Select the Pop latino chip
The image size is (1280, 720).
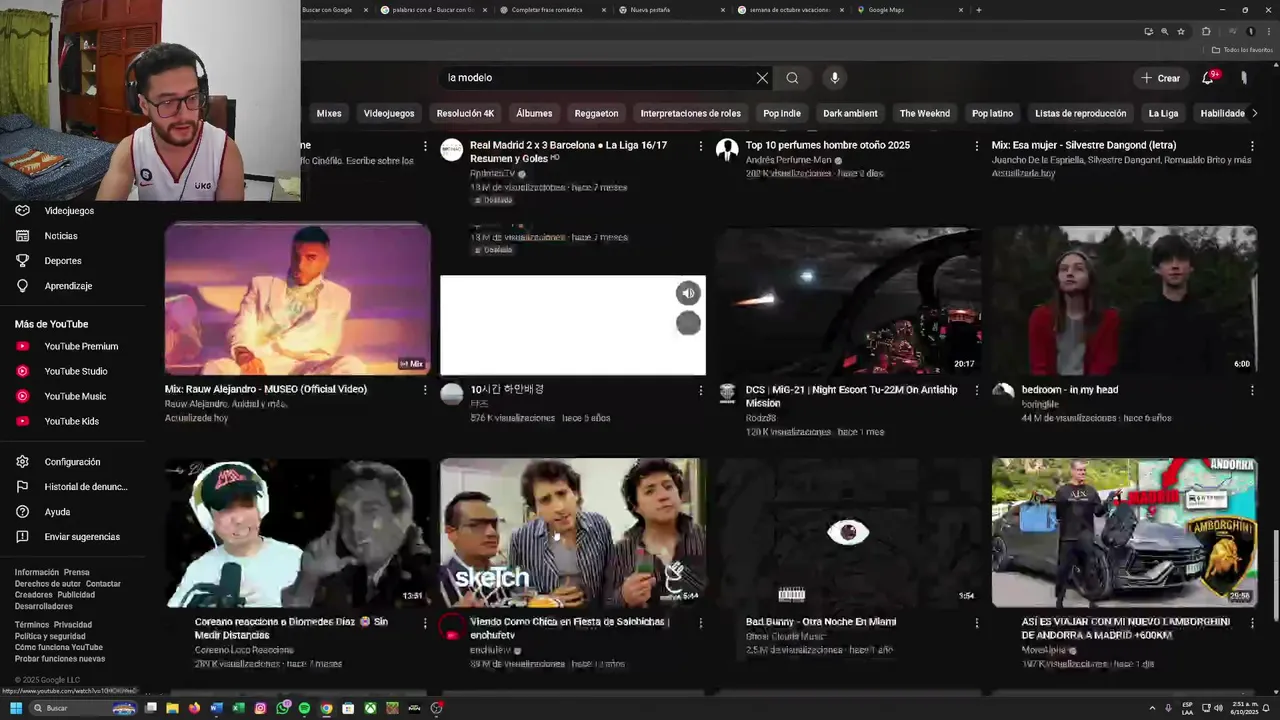pyautogui.click(x=992, y=113)
